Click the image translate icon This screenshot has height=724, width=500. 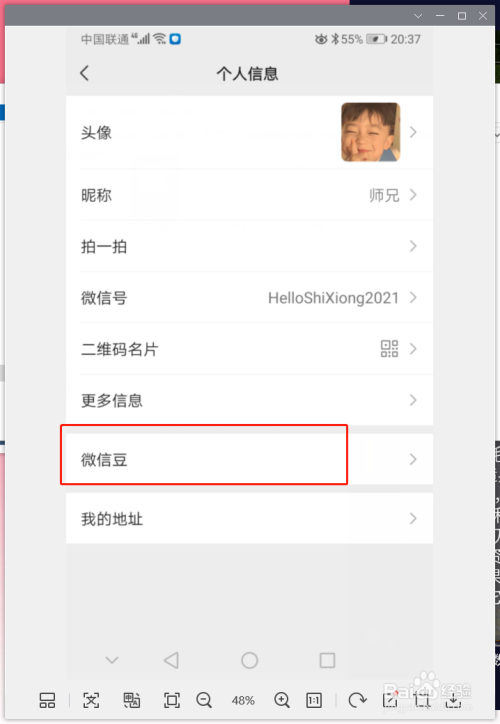click(132, 700)
